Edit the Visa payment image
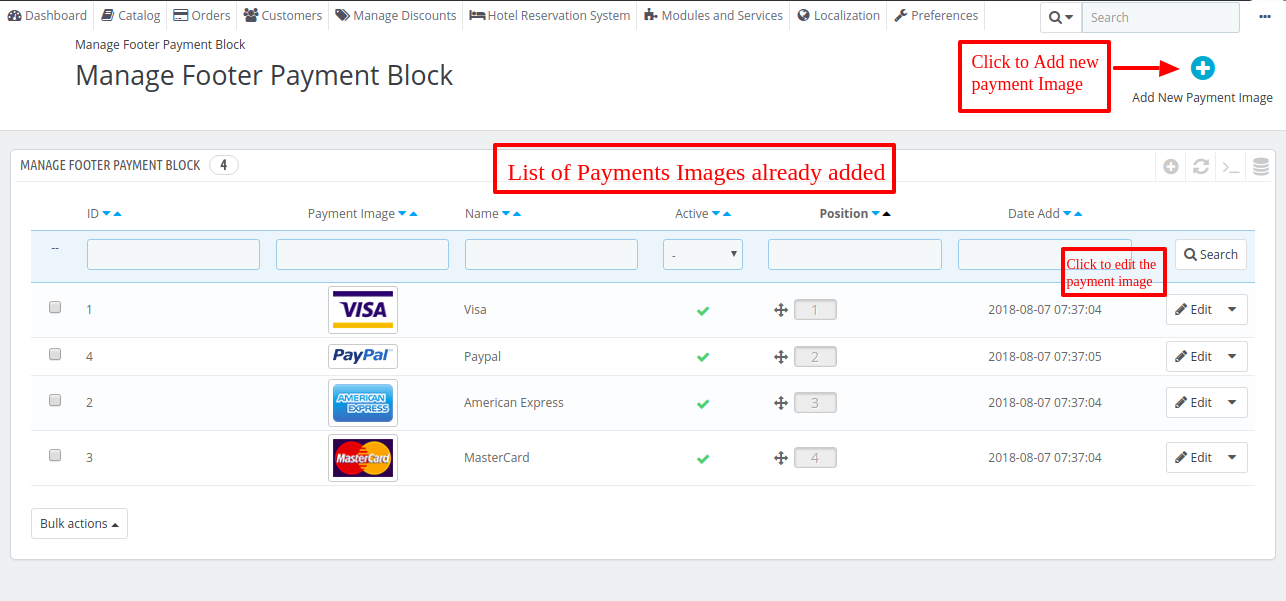Screen dimensions: 1286x601 pos(1193,310)
